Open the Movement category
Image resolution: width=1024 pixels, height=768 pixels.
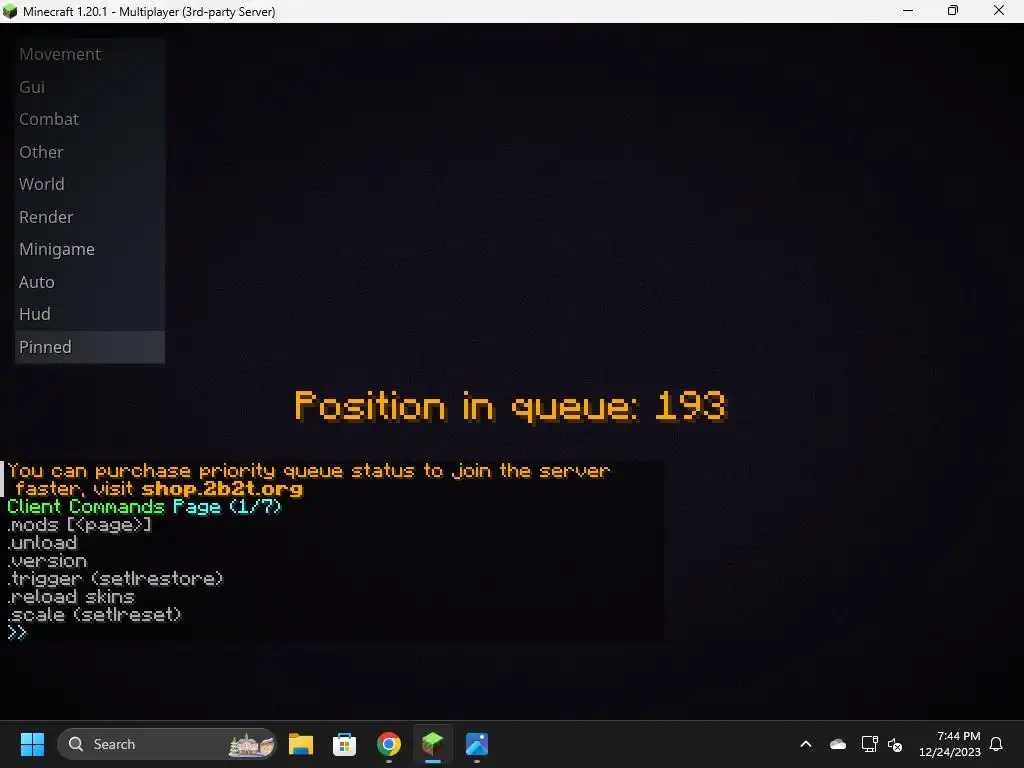(x=89, y=54)
